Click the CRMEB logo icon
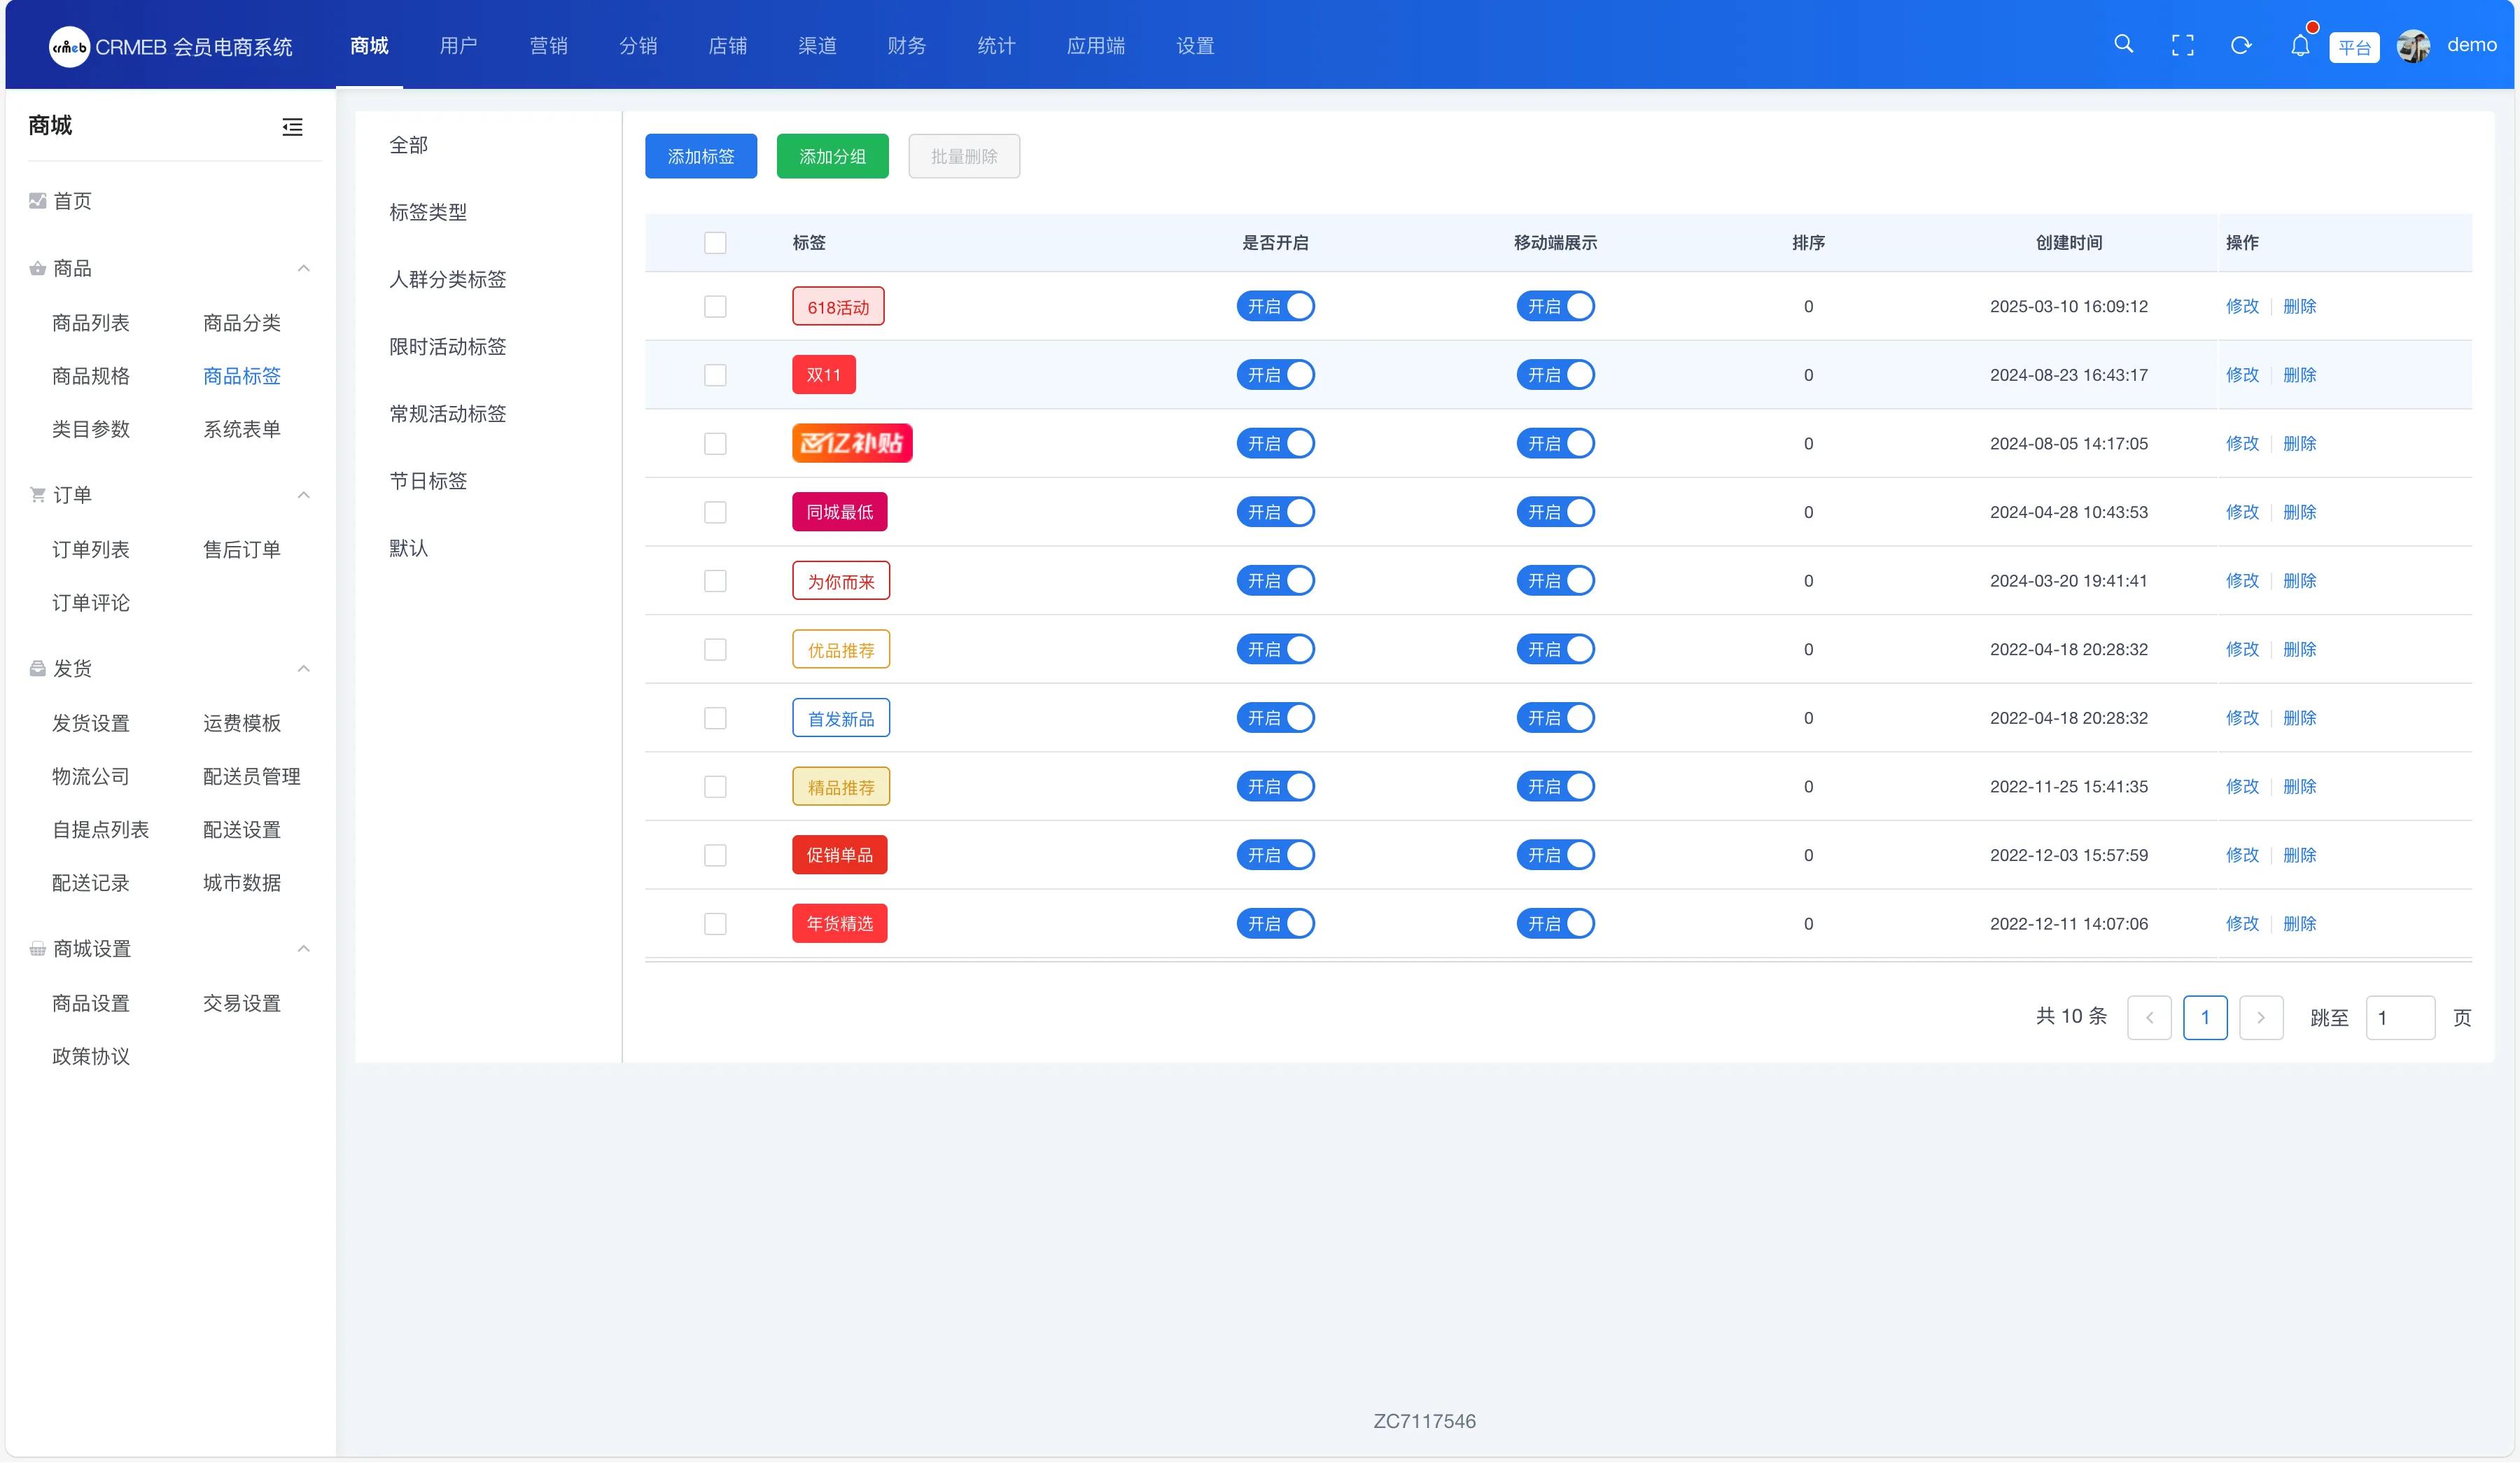Screen dimensions: 2520x1463 coord(69,46)
